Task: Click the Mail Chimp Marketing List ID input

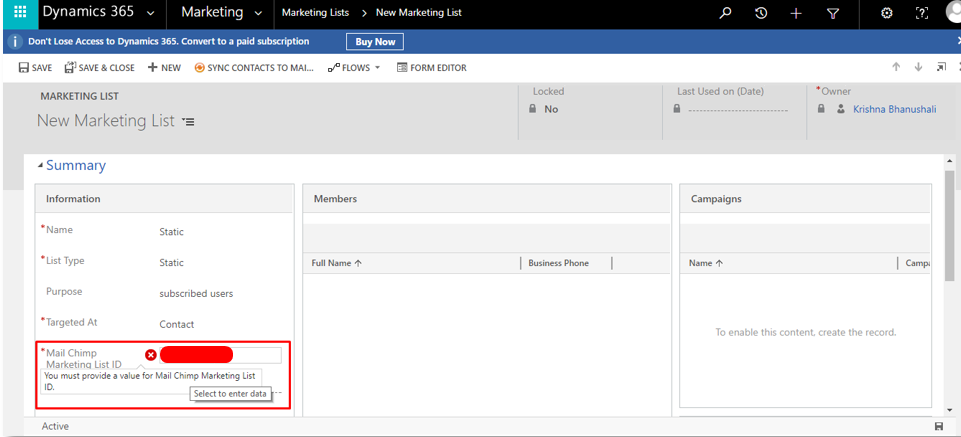Action: click(x=220, y=355)
